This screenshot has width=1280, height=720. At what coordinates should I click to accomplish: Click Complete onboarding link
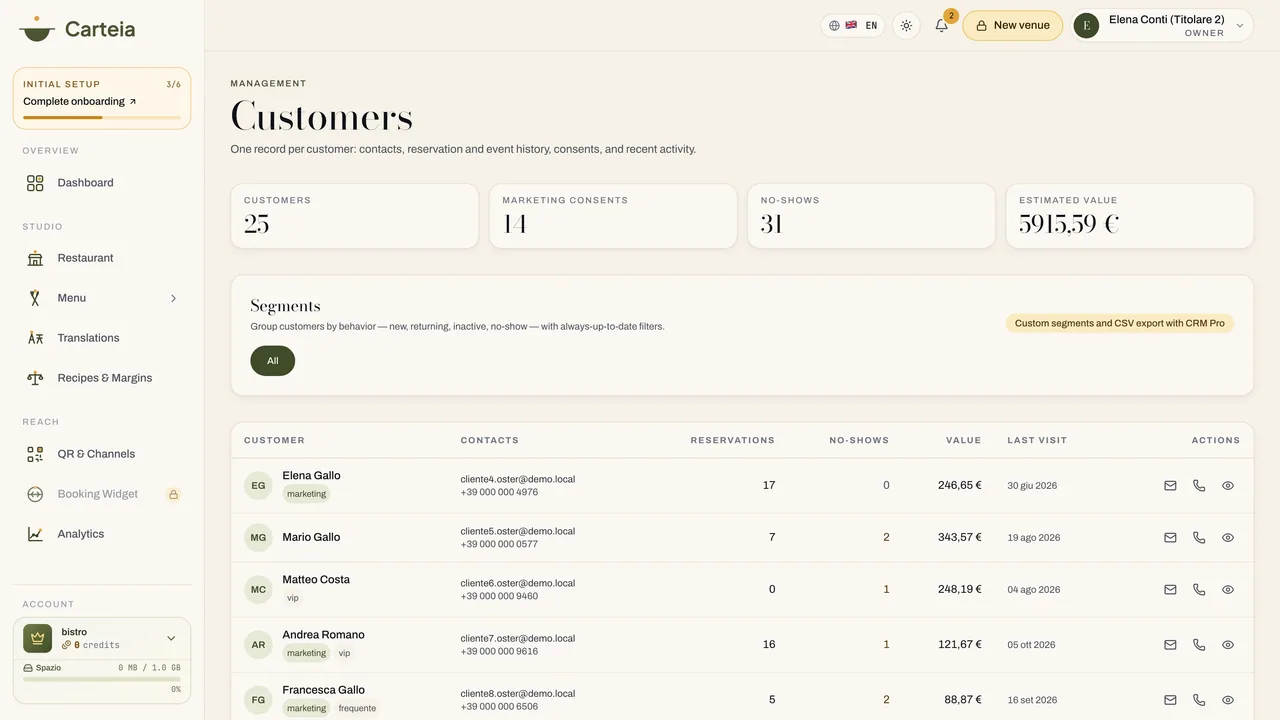pos(80,102)
